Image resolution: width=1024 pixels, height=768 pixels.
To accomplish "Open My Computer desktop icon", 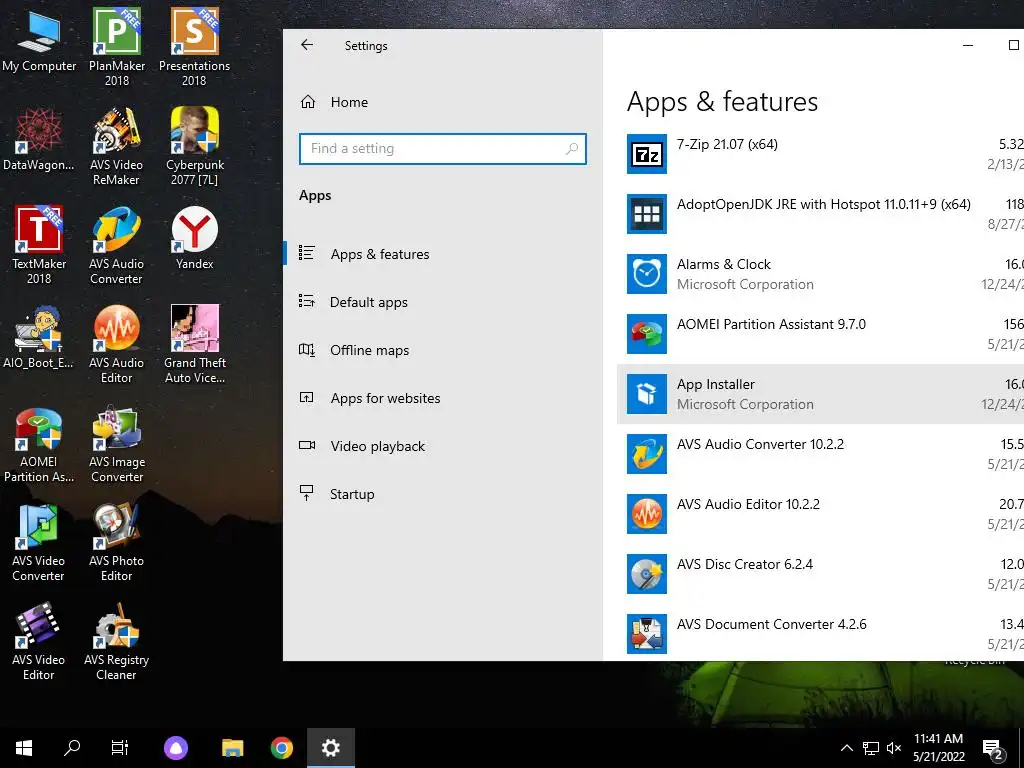I will pos(39,41).
